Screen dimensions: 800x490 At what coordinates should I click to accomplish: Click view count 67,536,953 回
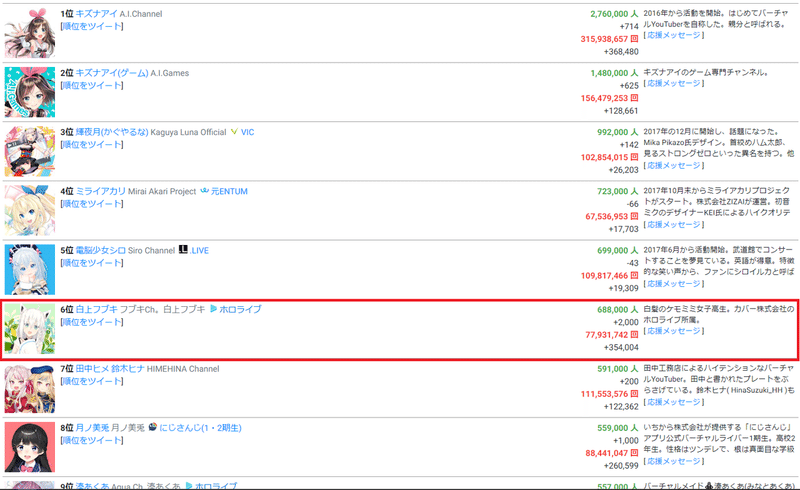tap(612, 216)
